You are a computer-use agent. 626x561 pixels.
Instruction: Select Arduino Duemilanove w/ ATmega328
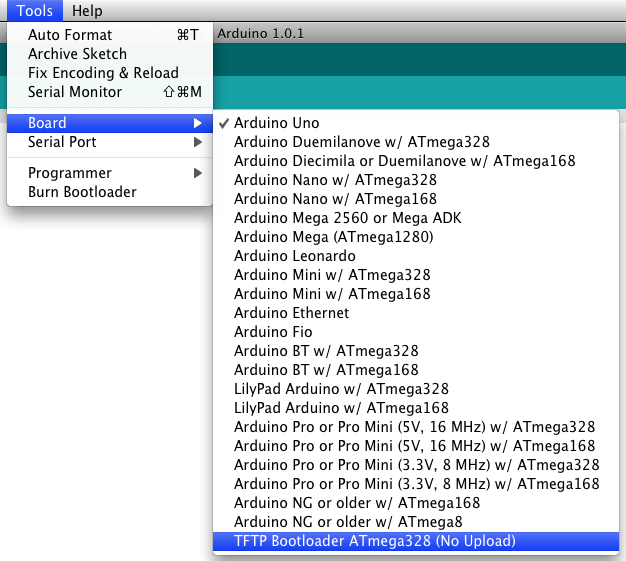(416, 142)
